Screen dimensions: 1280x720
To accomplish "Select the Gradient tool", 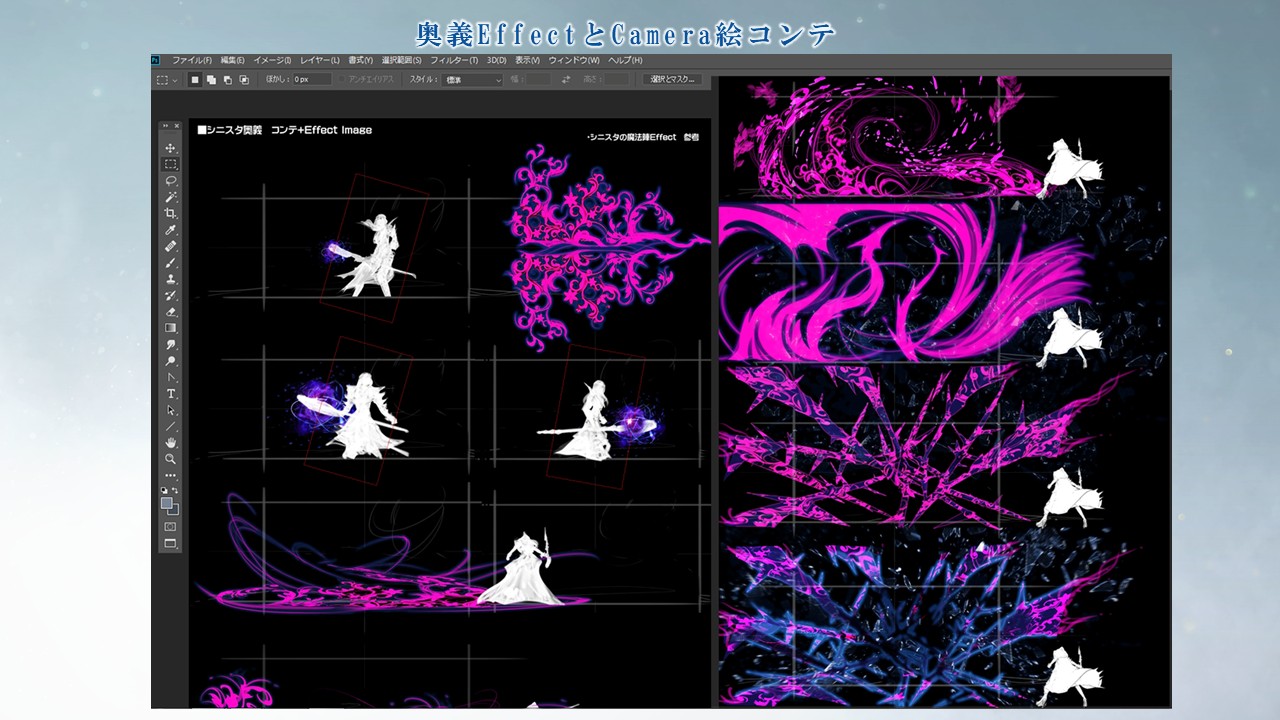I will (x=171, y=328).
